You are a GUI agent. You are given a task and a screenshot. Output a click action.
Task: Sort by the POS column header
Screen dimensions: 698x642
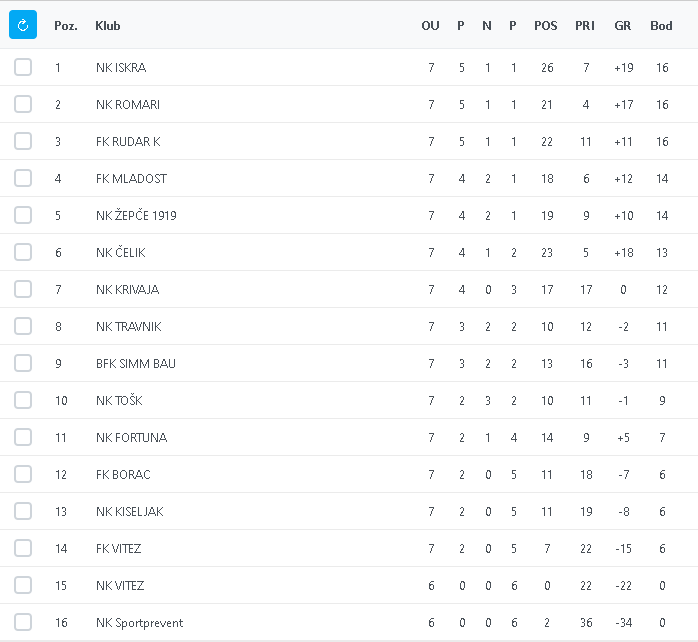(546, 26)
